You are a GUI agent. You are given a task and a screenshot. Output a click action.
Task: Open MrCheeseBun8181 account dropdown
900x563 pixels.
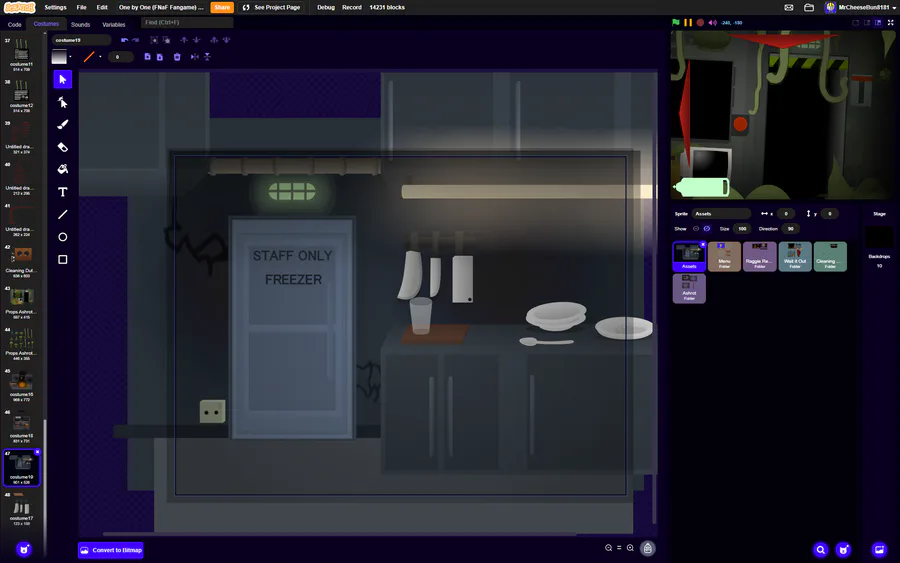tap(860, 7)
